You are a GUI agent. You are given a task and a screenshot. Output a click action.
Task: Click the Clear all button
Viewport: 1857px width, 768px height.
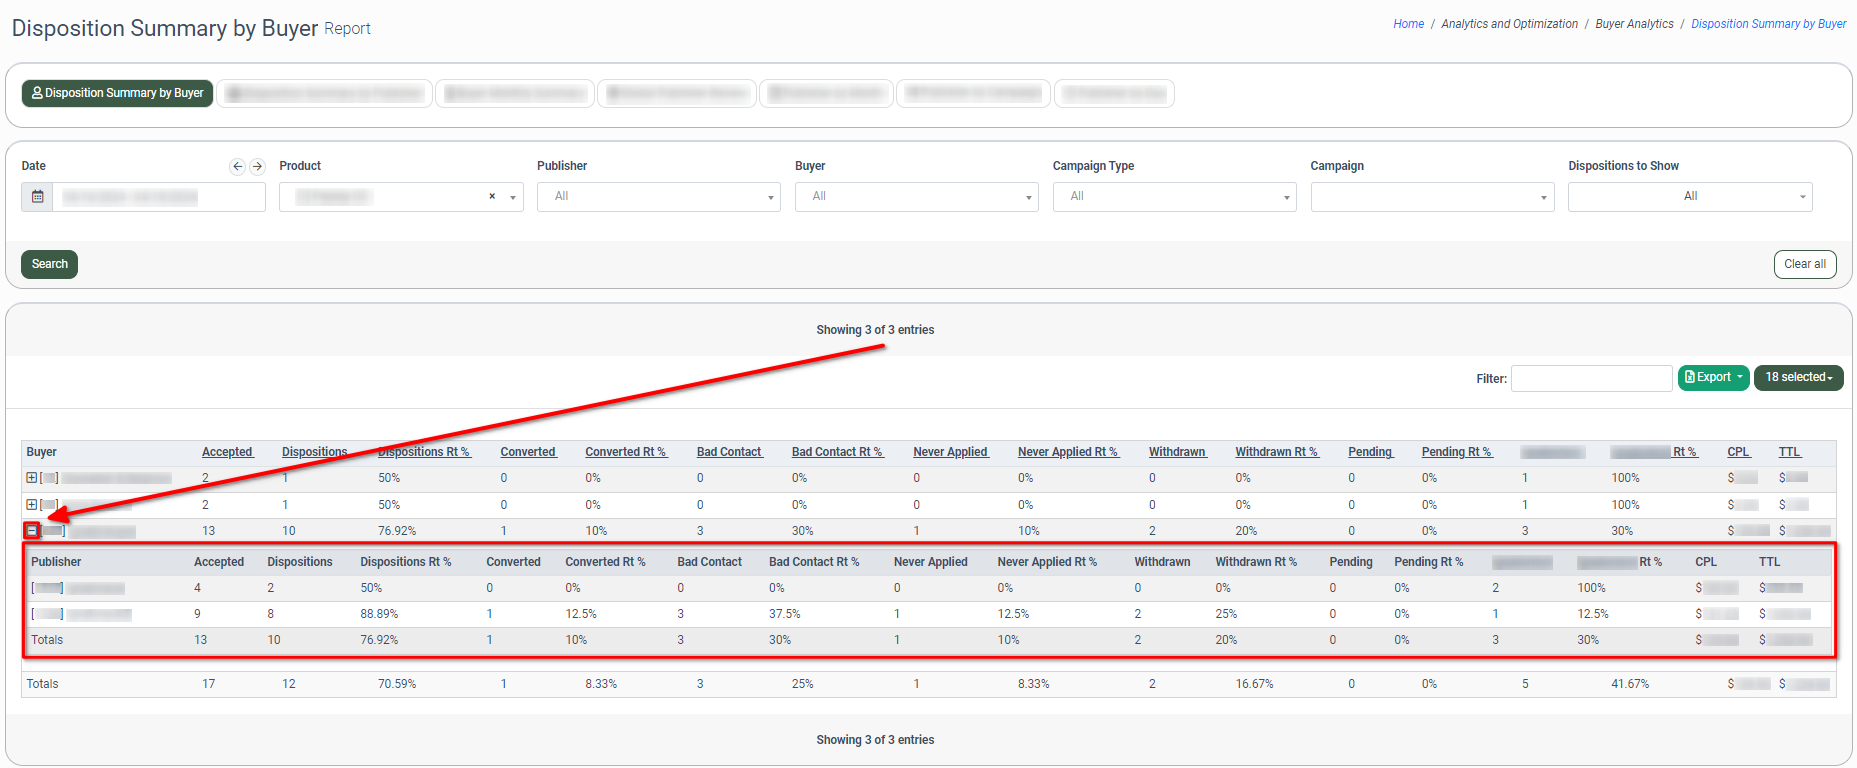(x=1804, y=264)
